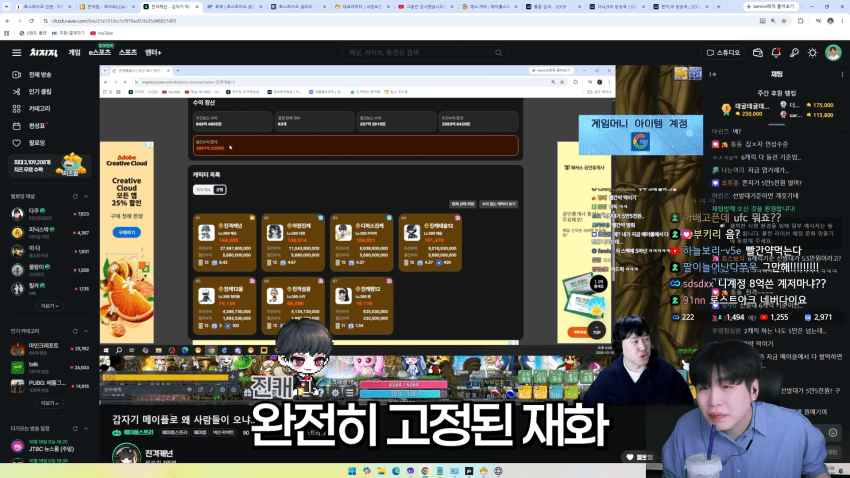
Task: Toggle the light/dark theme sun icon
Action: tap(812, 53)
